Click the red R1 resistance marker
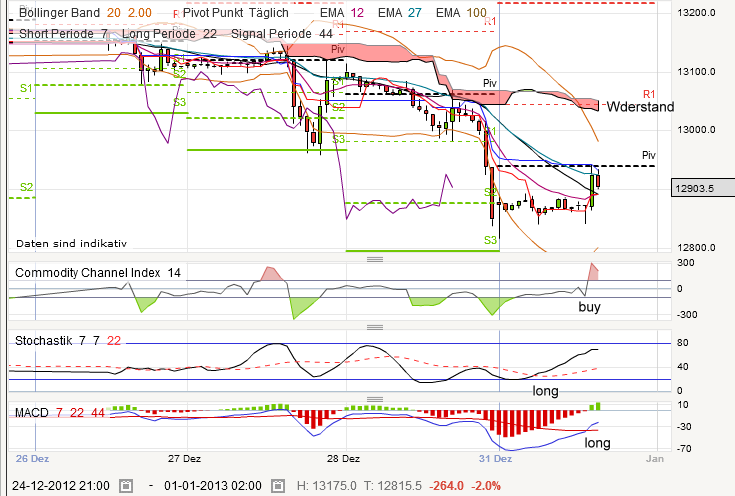 coord(648,92)
